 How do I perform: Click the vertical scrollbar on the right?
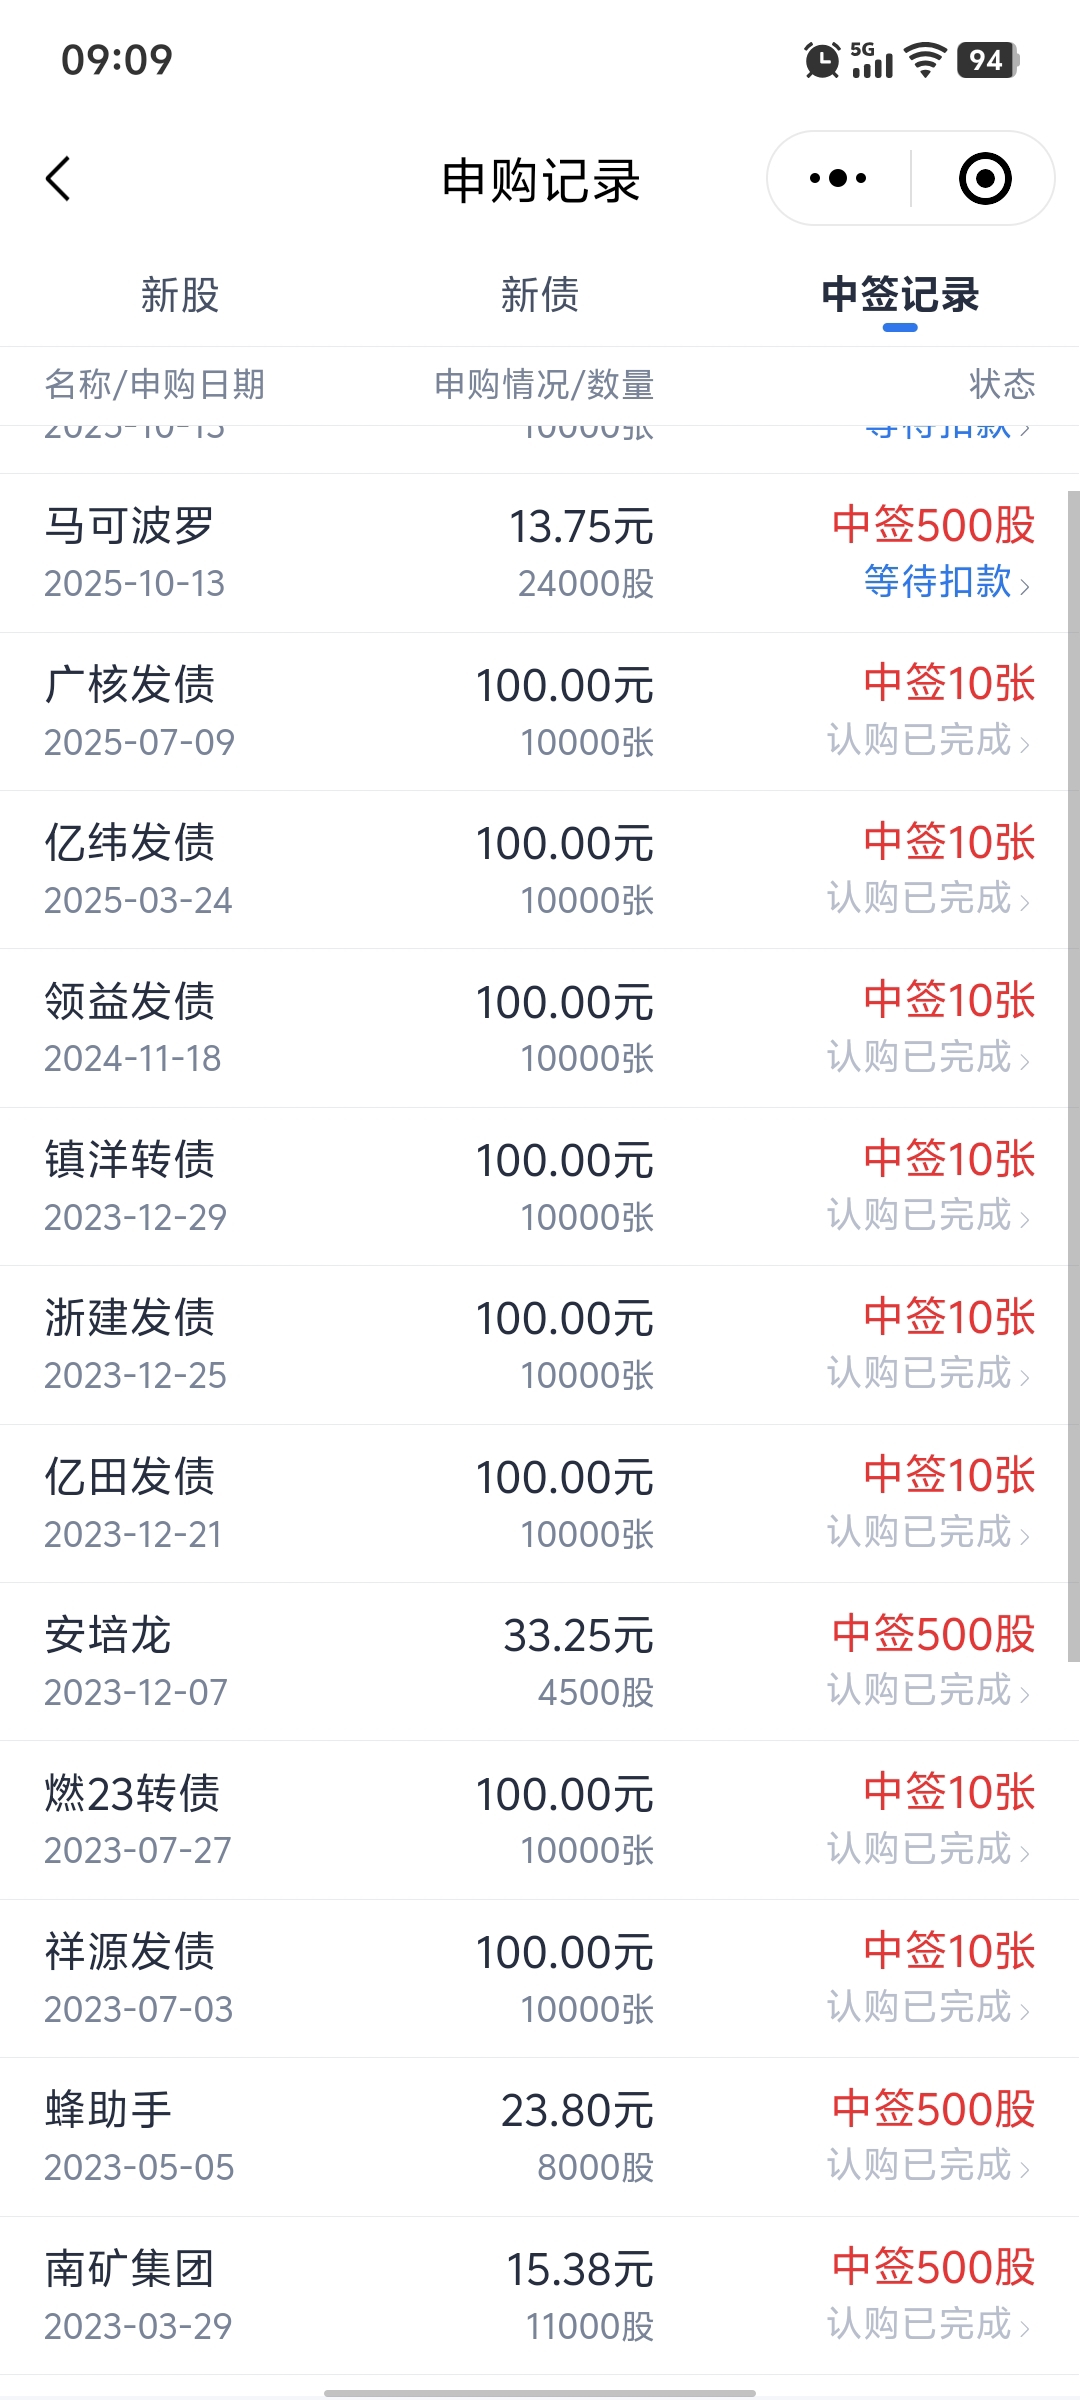(1073, 1075)
